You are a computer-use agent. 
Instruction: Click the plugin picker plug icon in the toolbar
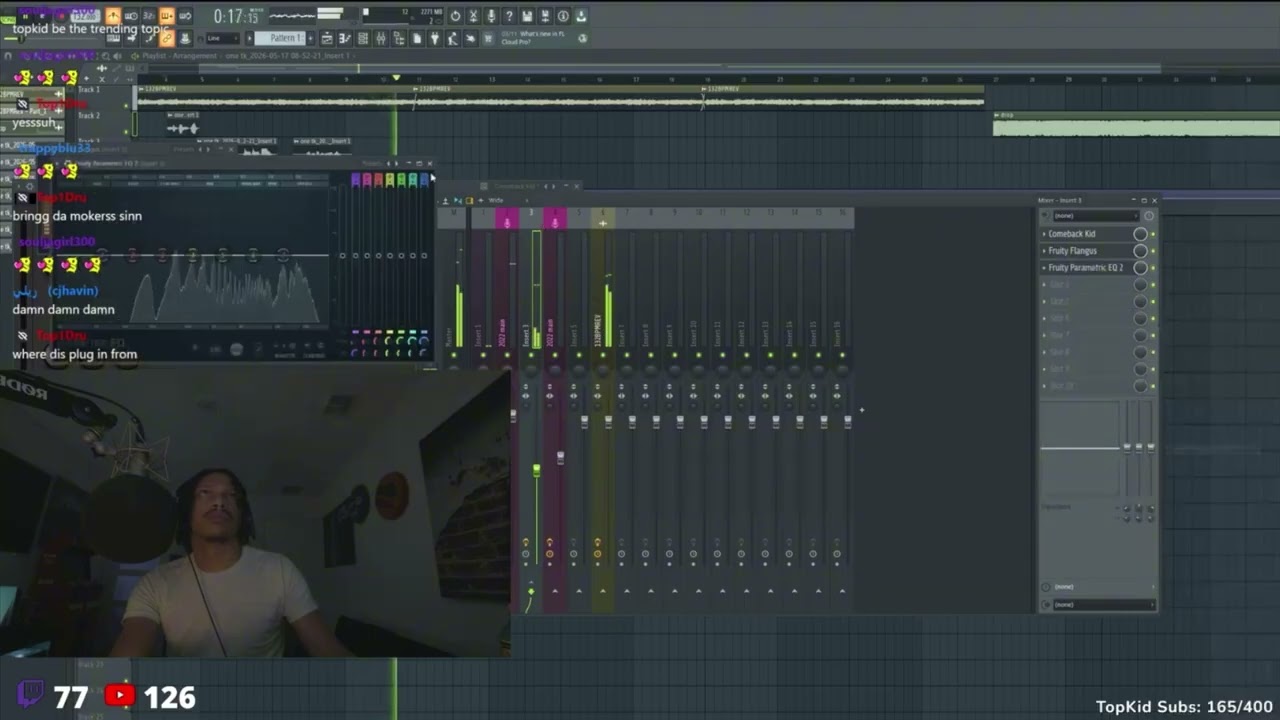pos(435,38)
